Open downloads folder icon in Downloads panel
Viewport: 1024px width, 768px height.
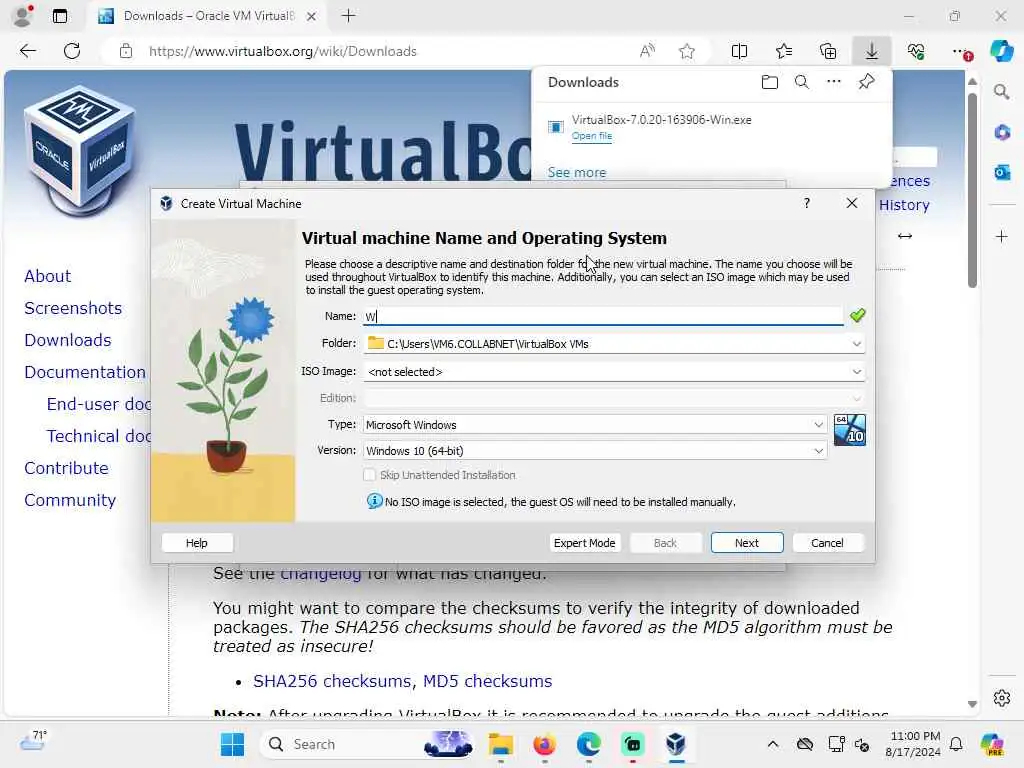coord(770,82)
